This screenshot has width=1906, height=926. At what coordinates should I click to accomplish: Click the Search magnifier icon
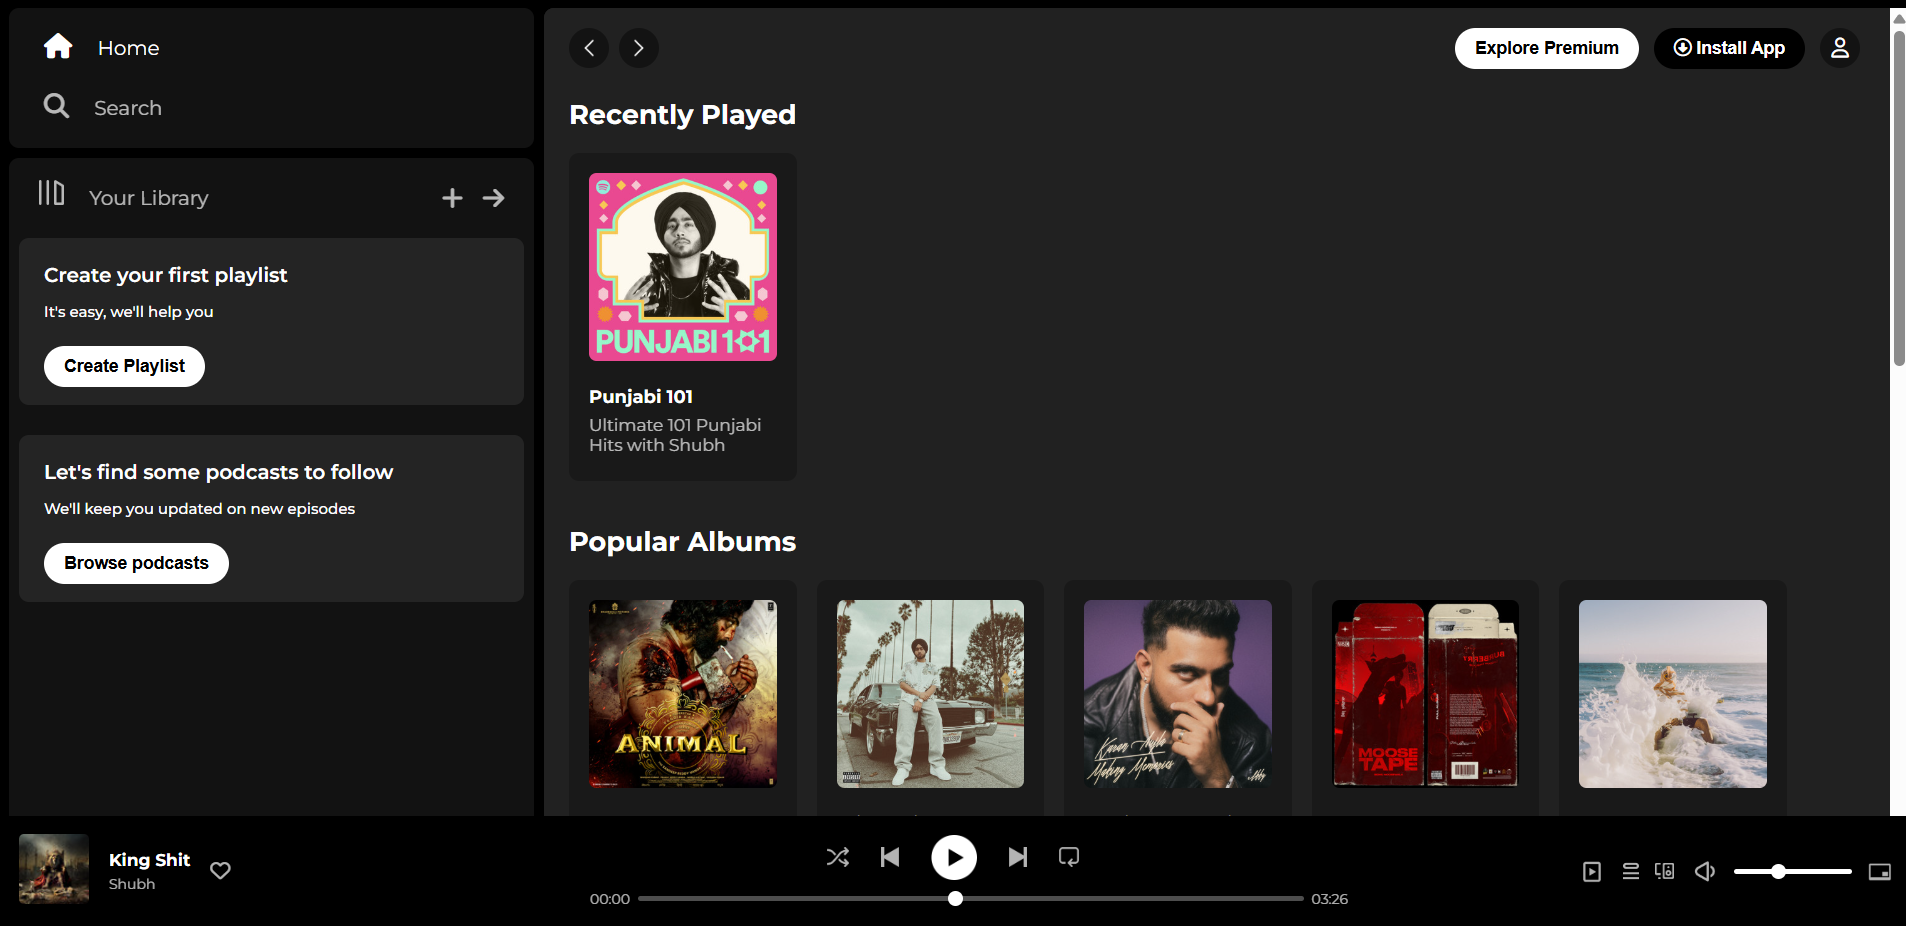57,106
